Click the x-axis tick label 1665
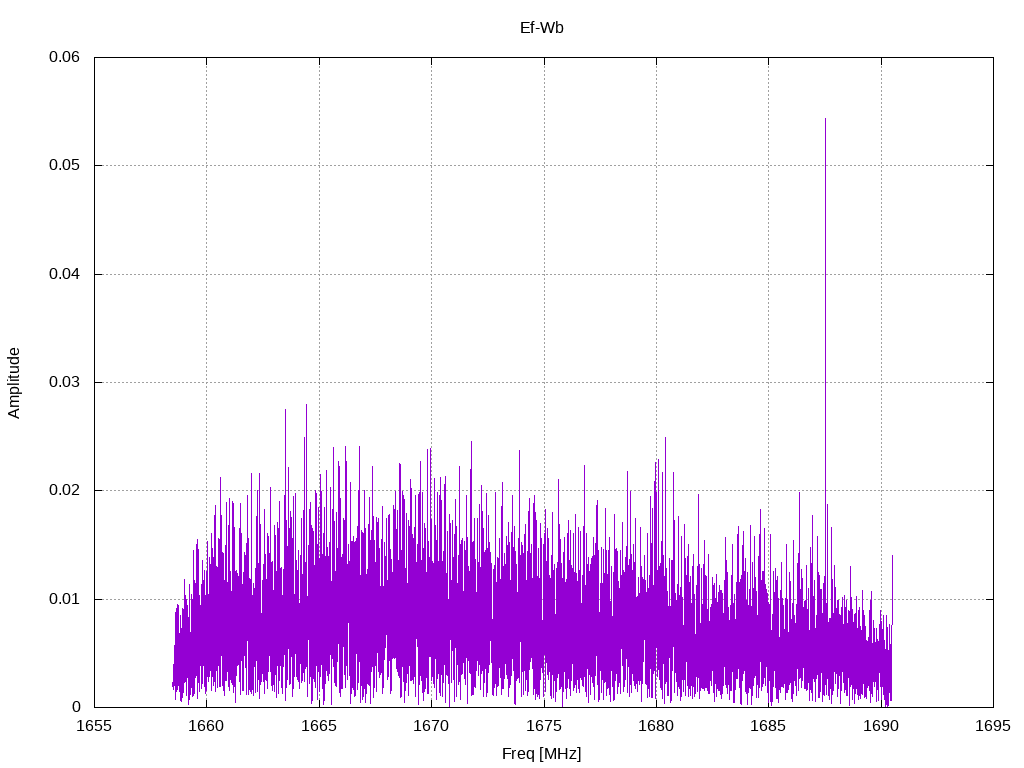The height and width of the screenshot is (768, 1024). click(x=319, y=726)
